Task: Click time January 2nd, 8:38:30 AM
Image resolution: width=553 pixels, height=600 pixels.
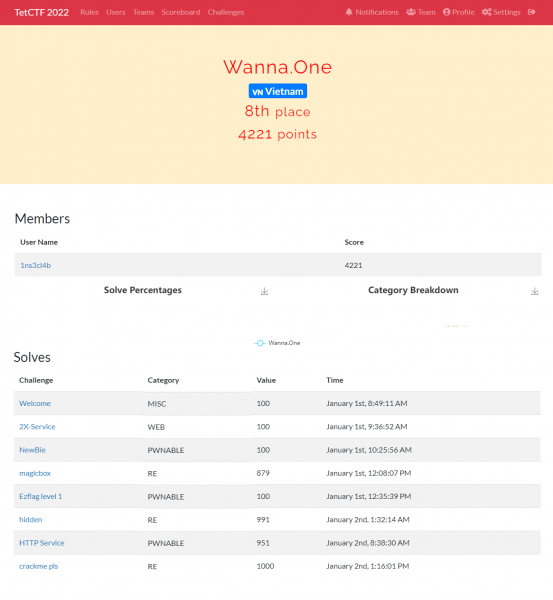Action: pos(368,543)
